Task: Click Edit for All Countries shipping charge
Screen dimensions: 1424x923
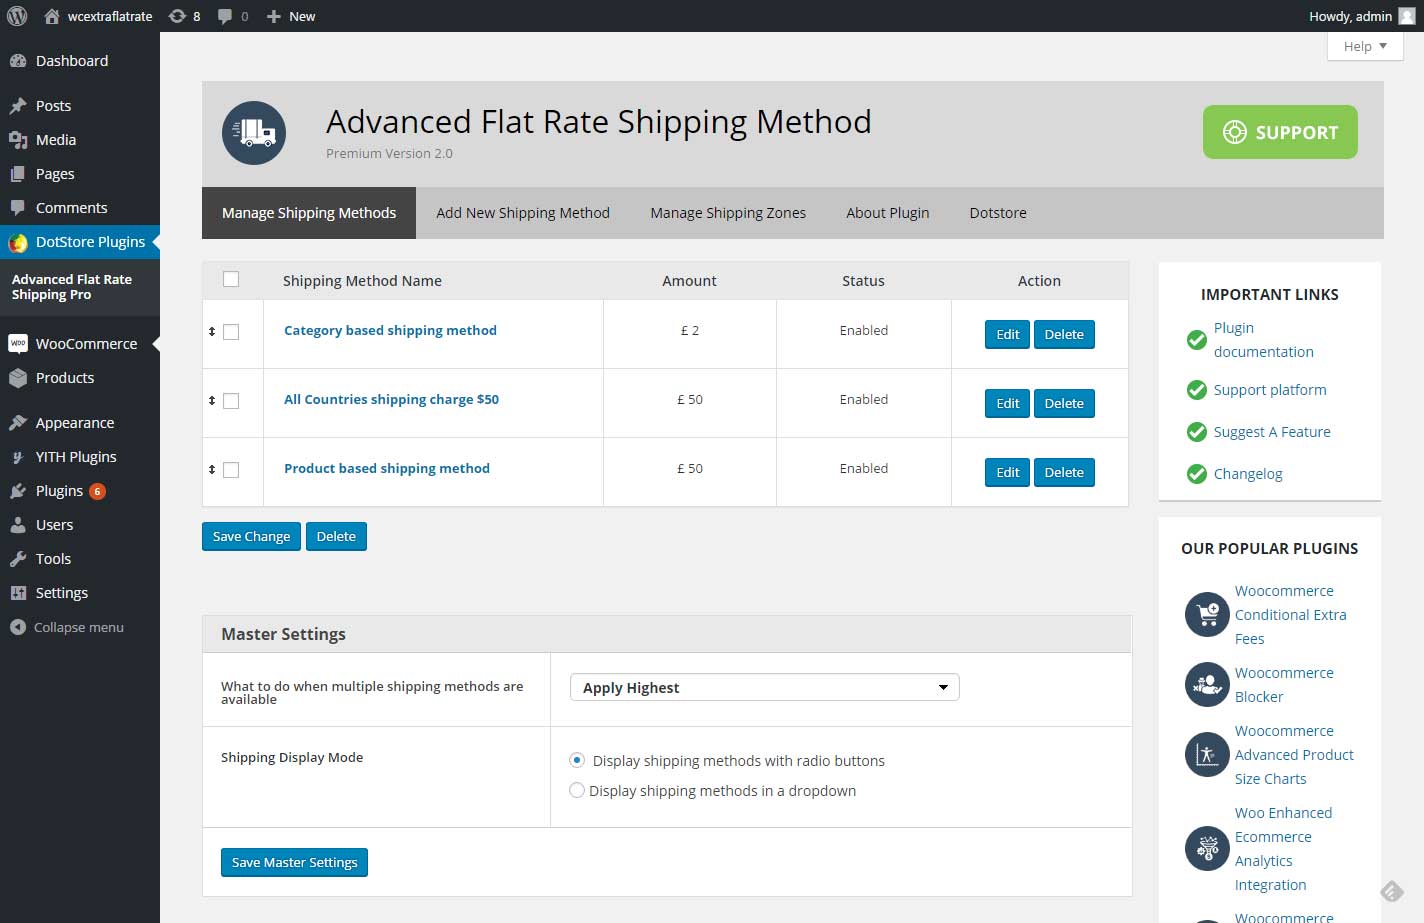Action: [1007, 403]
